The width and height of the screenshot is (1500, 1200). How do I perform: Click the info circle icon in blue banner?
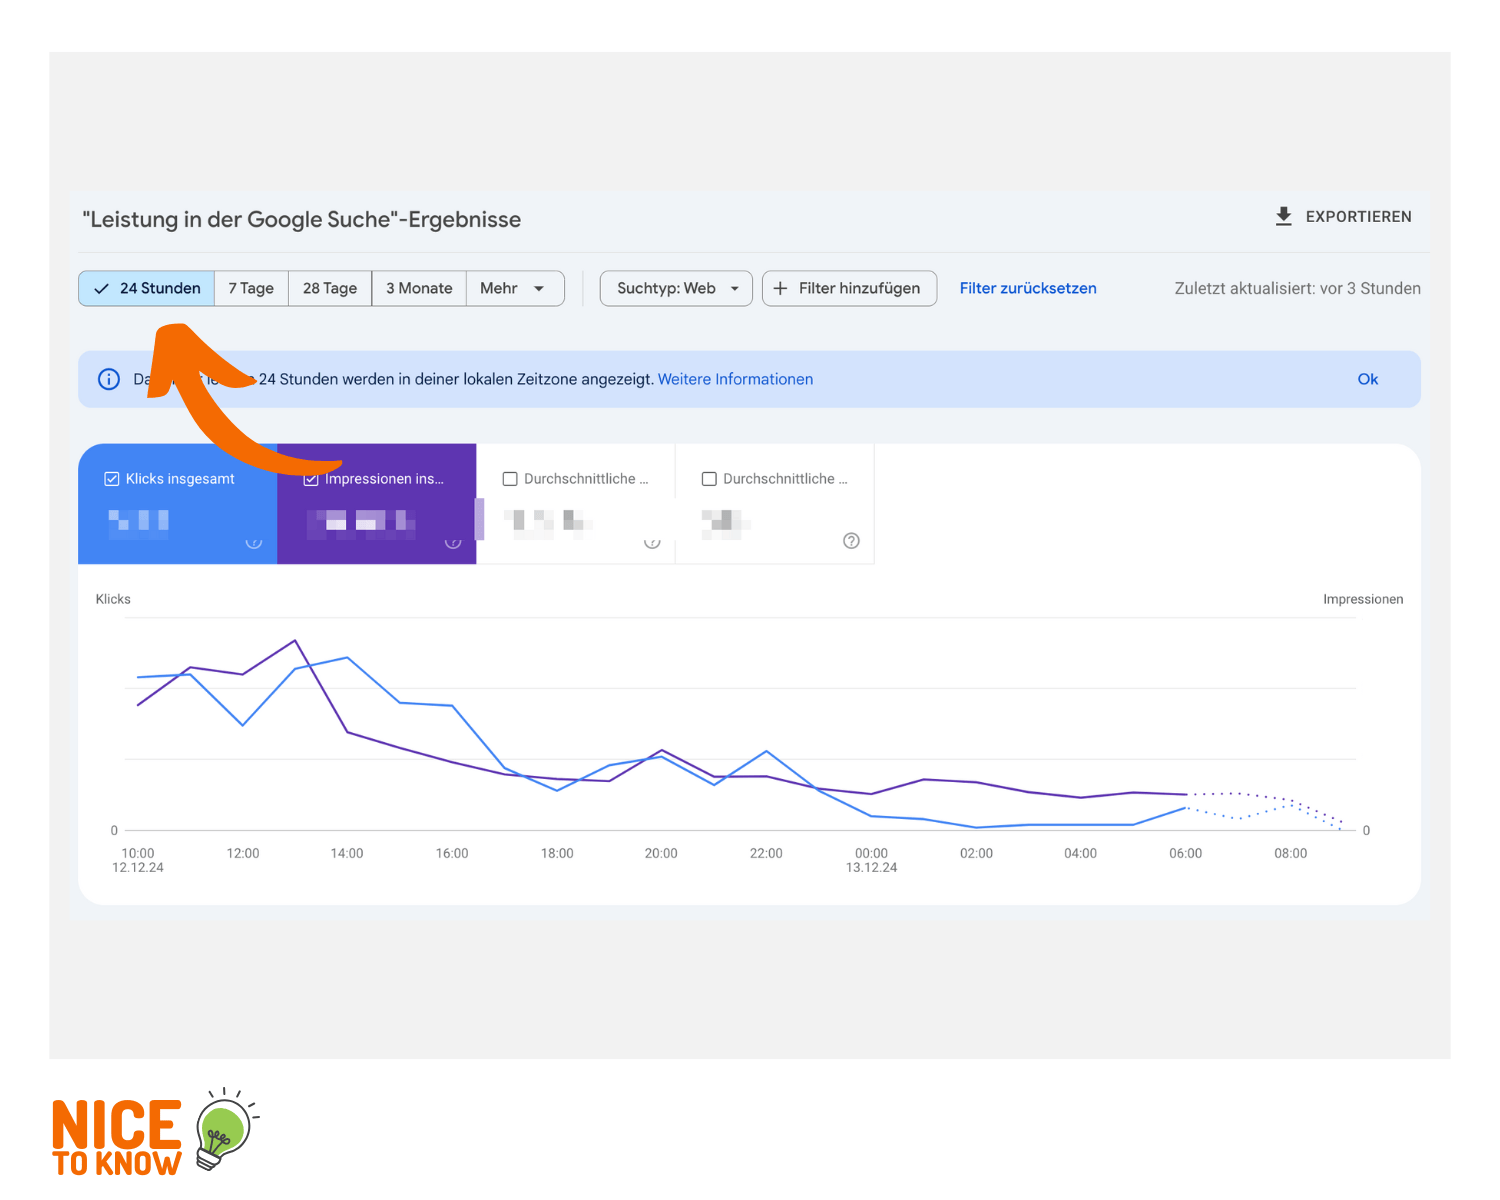click(109, 379)
